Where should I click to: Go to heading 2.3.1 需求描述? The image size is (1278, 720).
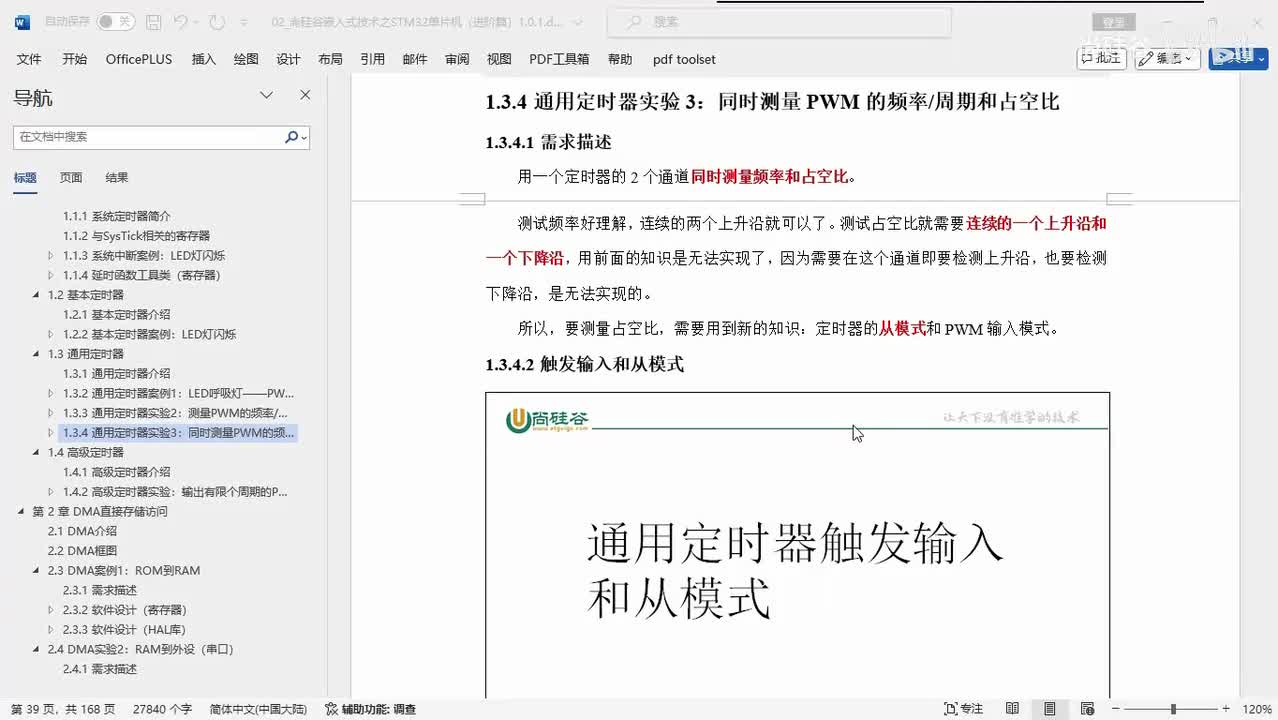pos(100,590)
